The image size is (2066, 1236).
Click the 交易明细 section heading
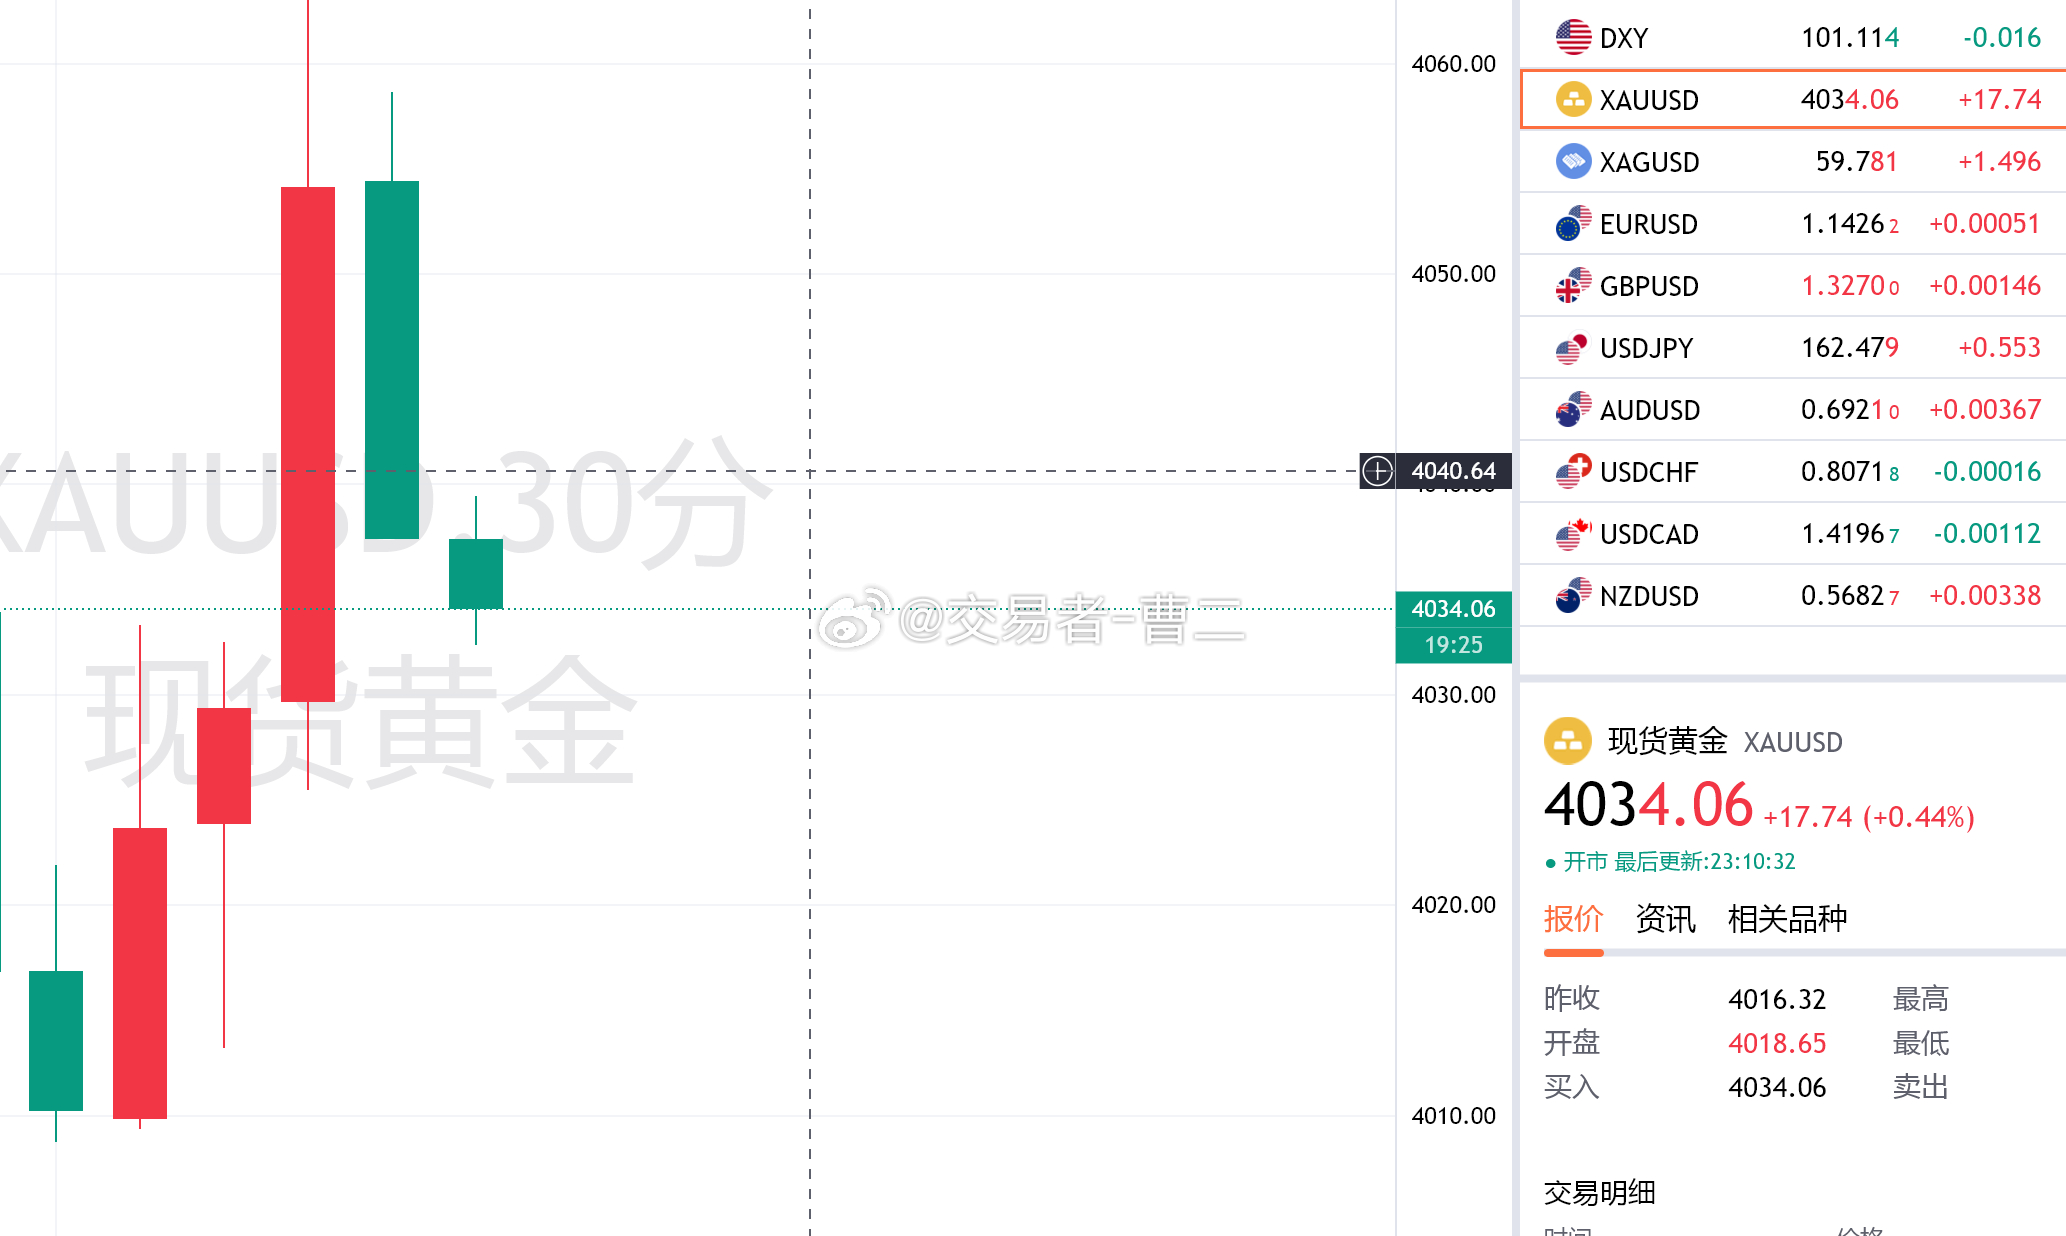pos(1600,1193)
